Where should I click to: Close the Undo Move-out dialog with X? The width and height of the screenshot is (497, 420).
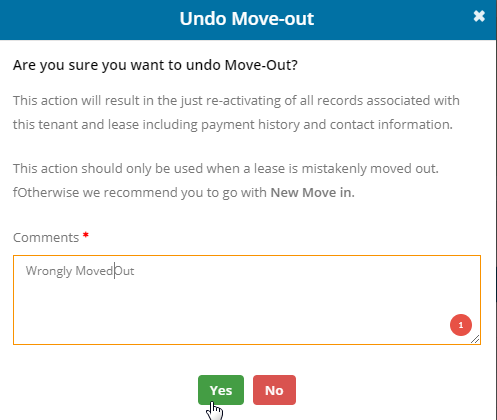479,16
